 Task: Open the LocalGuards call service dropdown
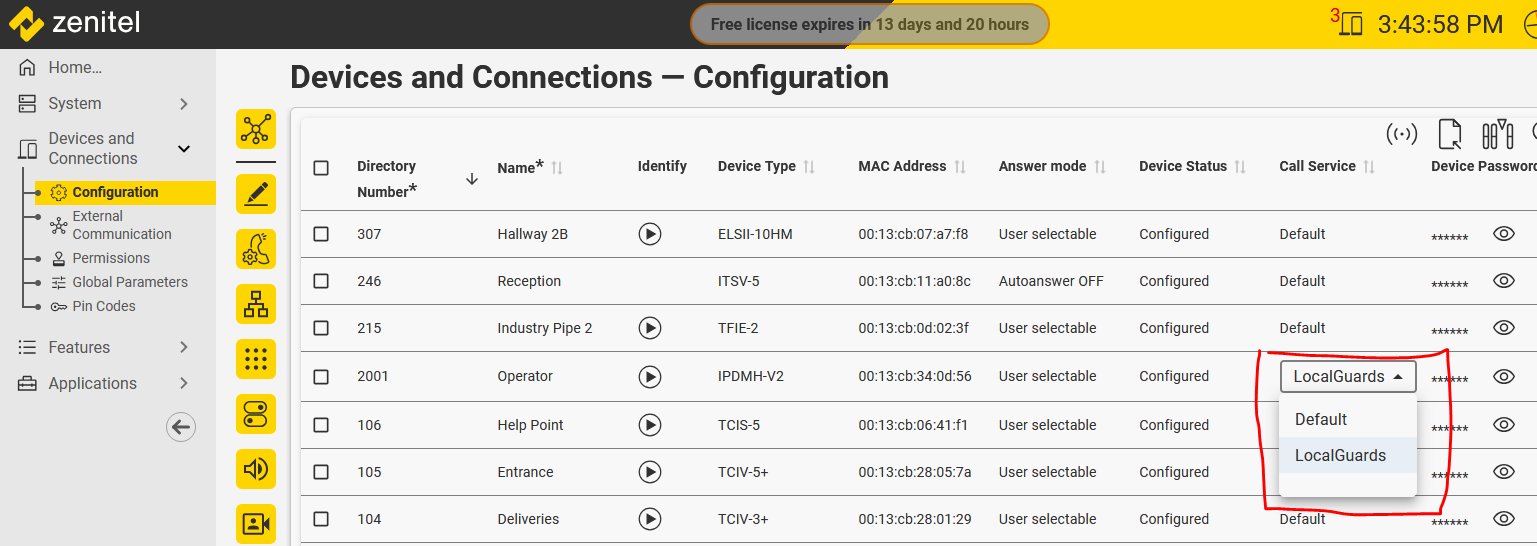pyautogui.click(x=1347, y=377)
